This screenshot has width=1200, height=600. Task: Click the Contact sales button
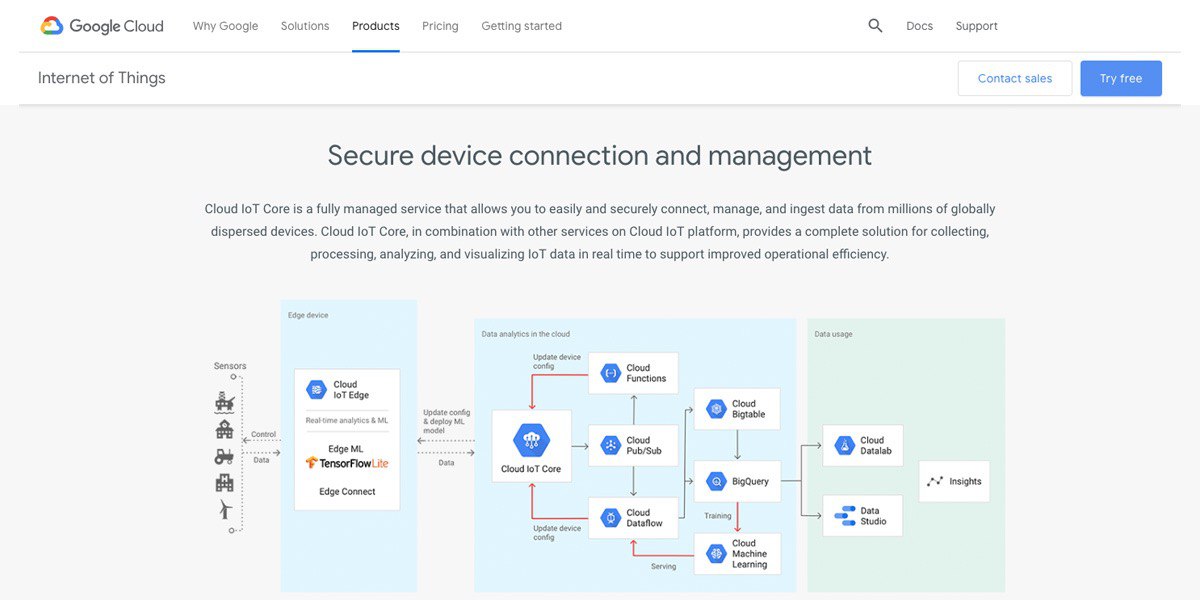coord(1015,78)
